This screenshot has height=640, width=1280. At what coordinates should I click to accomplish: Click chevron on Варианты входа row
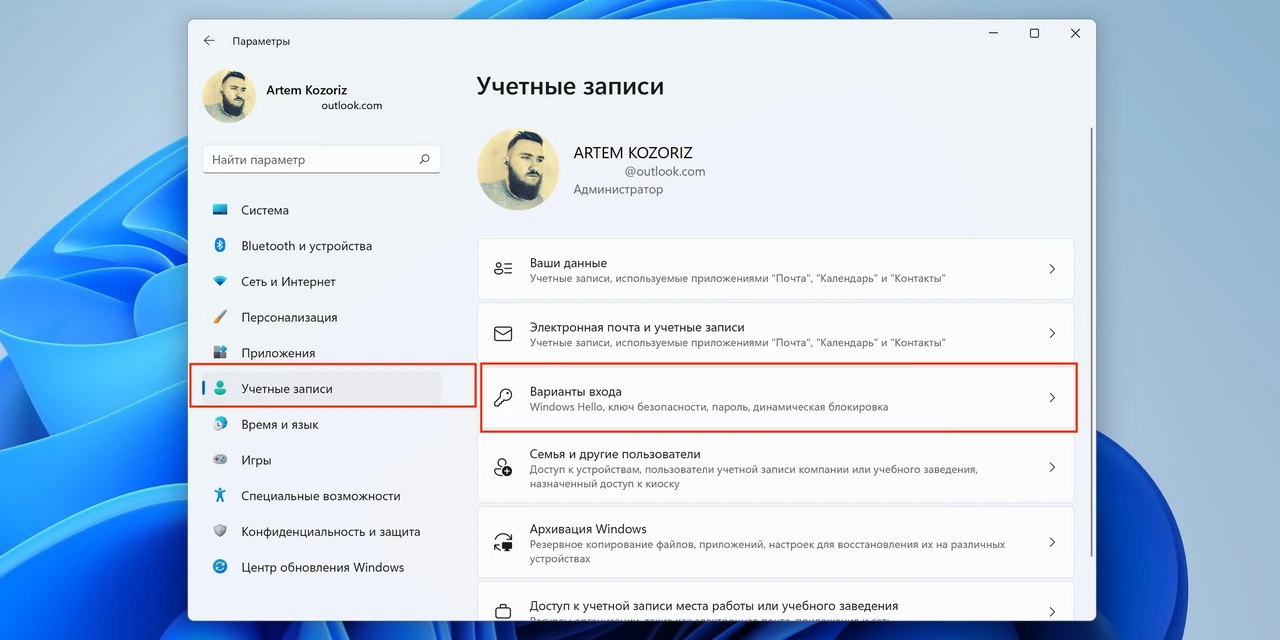(1052, 398)
